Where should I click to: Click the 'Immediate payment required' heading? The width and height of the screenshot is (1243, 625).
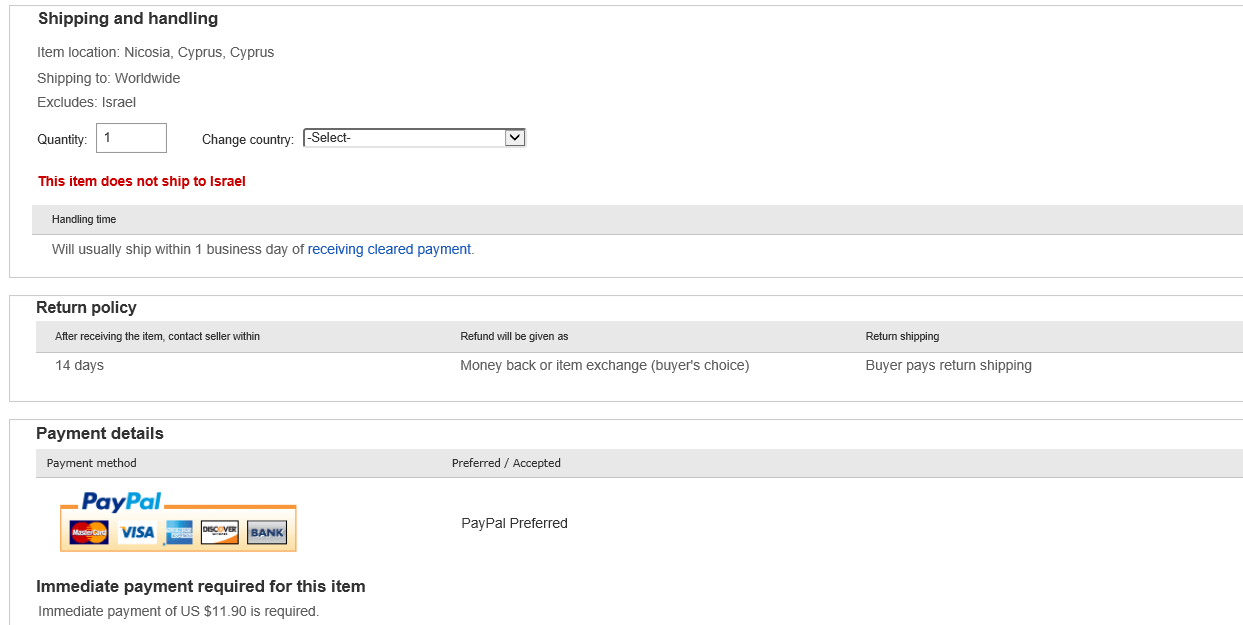tap(201, 587)
